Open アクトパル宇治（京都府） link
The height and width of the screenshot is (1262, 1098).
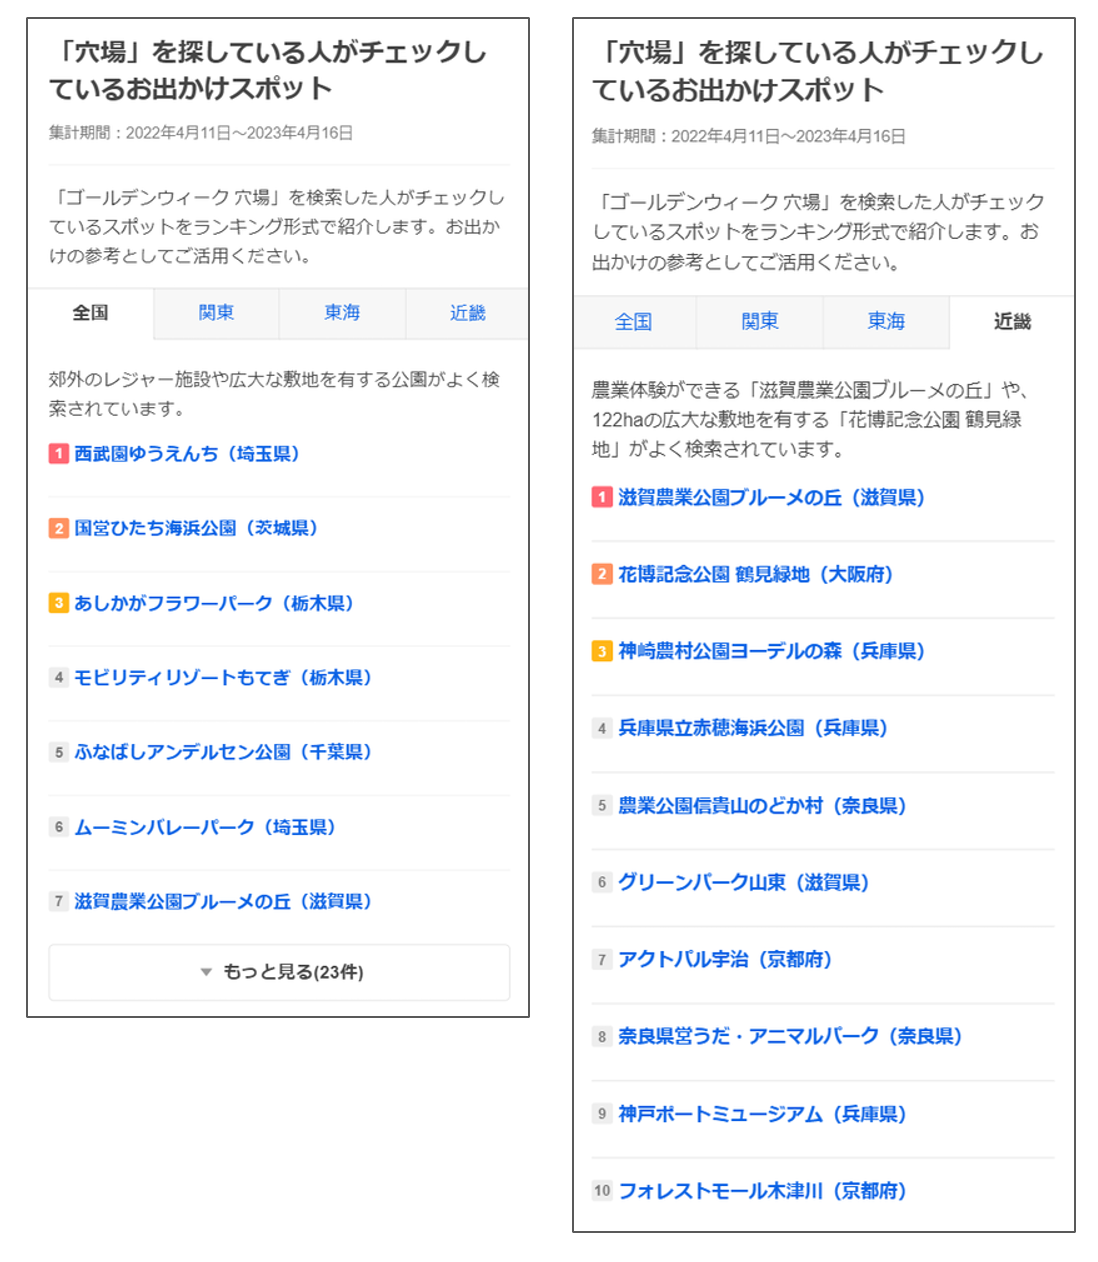(725, 959)
